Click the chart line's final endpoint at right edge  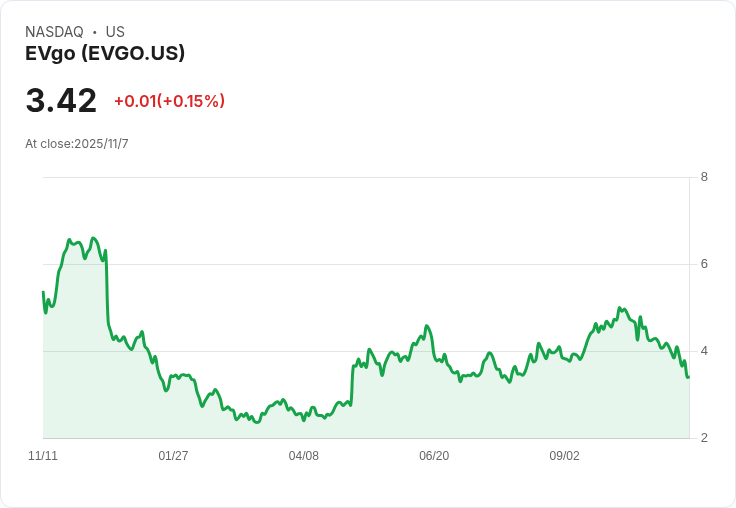pyautogui.click(x=688, y=377)
